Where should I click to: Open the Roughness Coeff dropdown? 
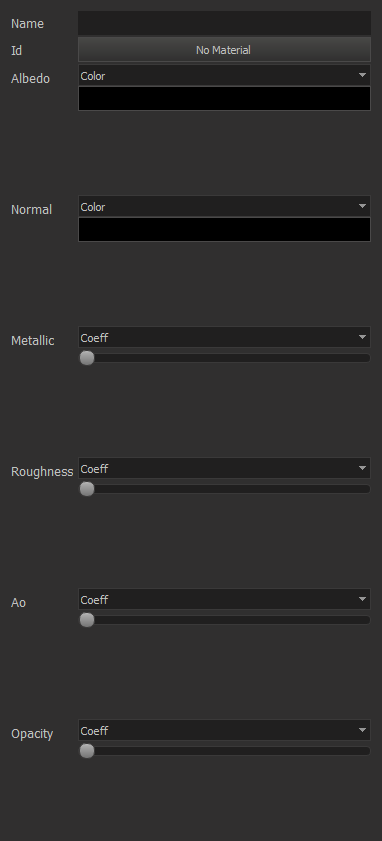click(x=224, y=468)
